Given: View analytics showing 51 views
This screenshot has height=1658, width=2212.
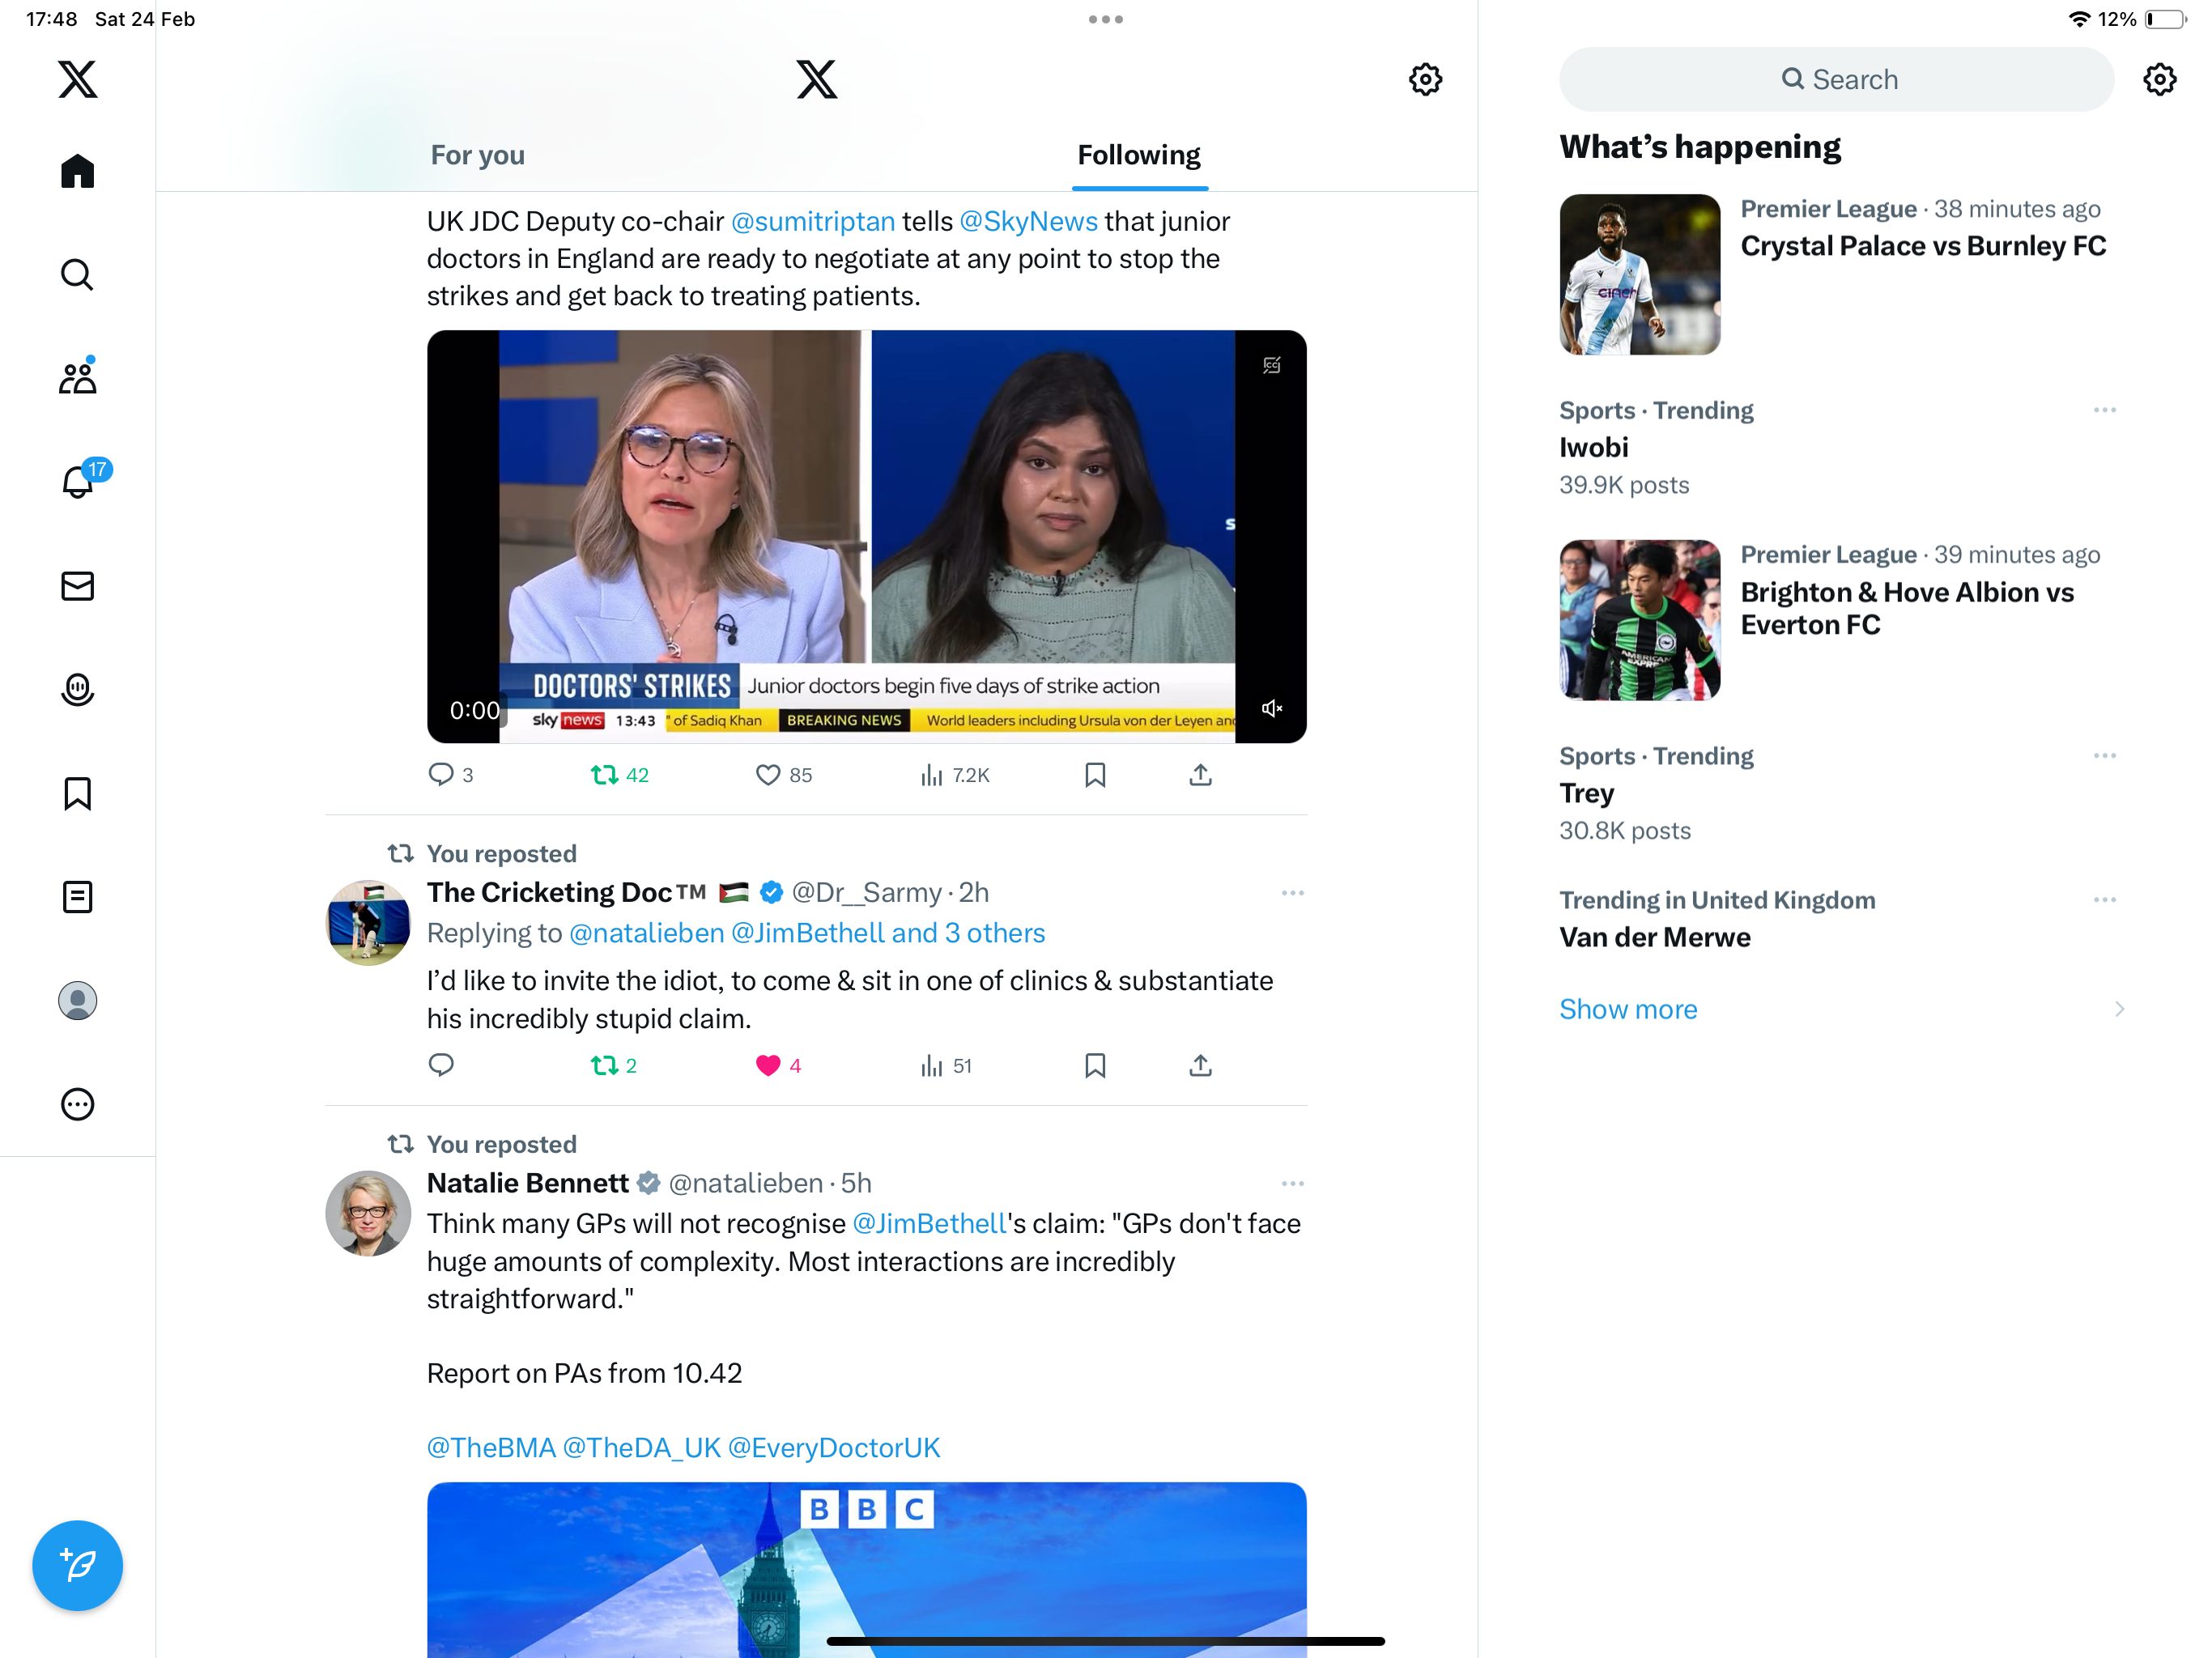Looking at the screenshot, I should tap(945, 1065).
